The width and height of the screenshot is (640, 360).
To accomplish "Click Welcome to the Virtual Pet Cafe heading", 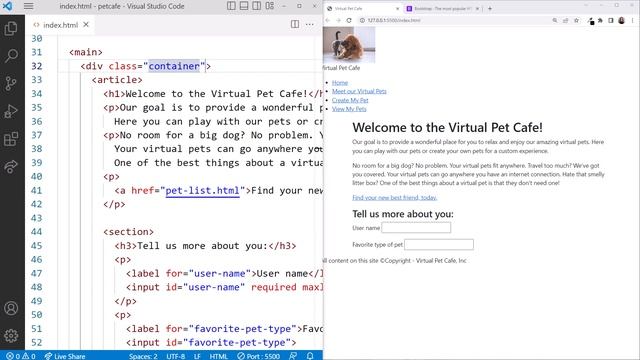I will (447, 127).
